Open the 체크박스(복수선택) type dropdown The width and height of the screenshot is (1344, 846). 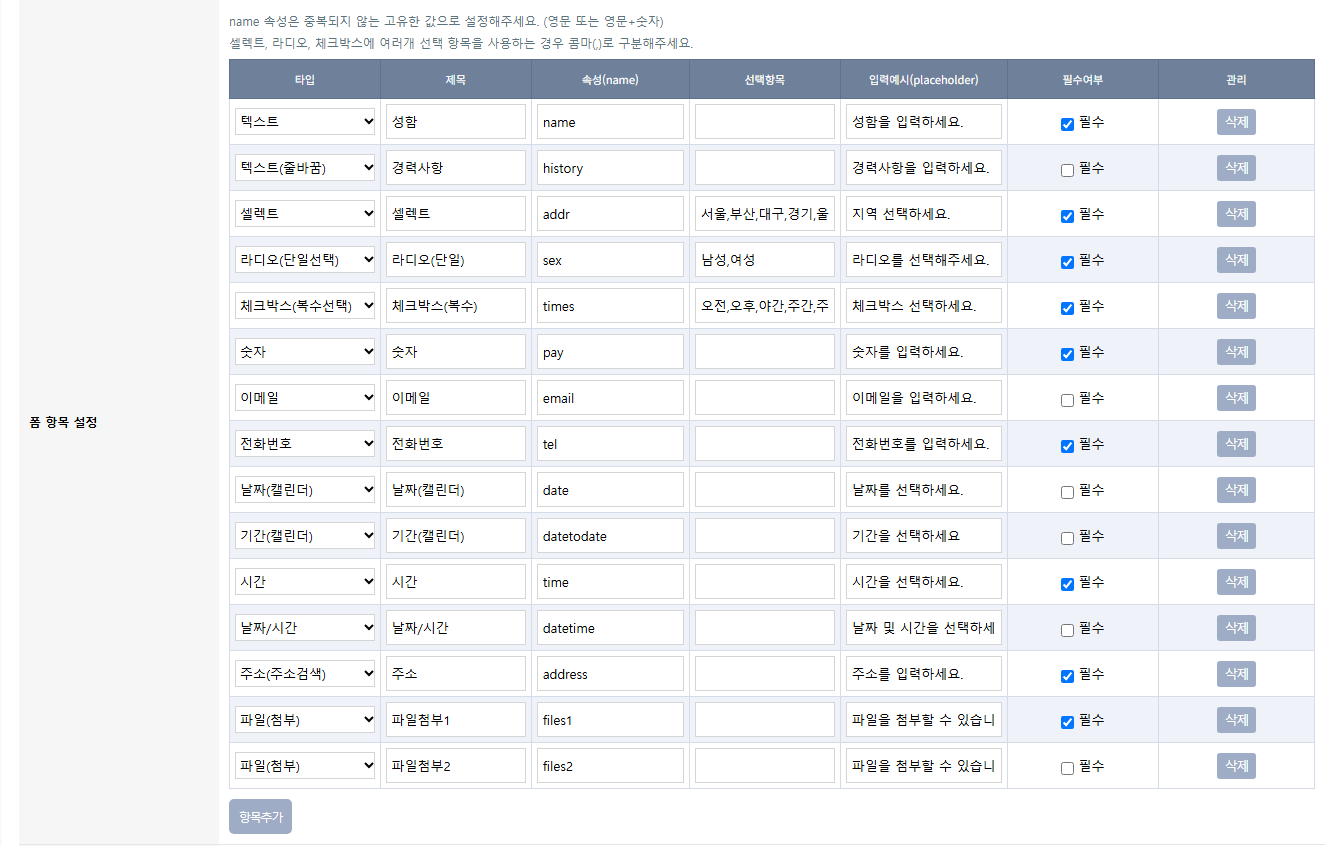coord(305,306)
